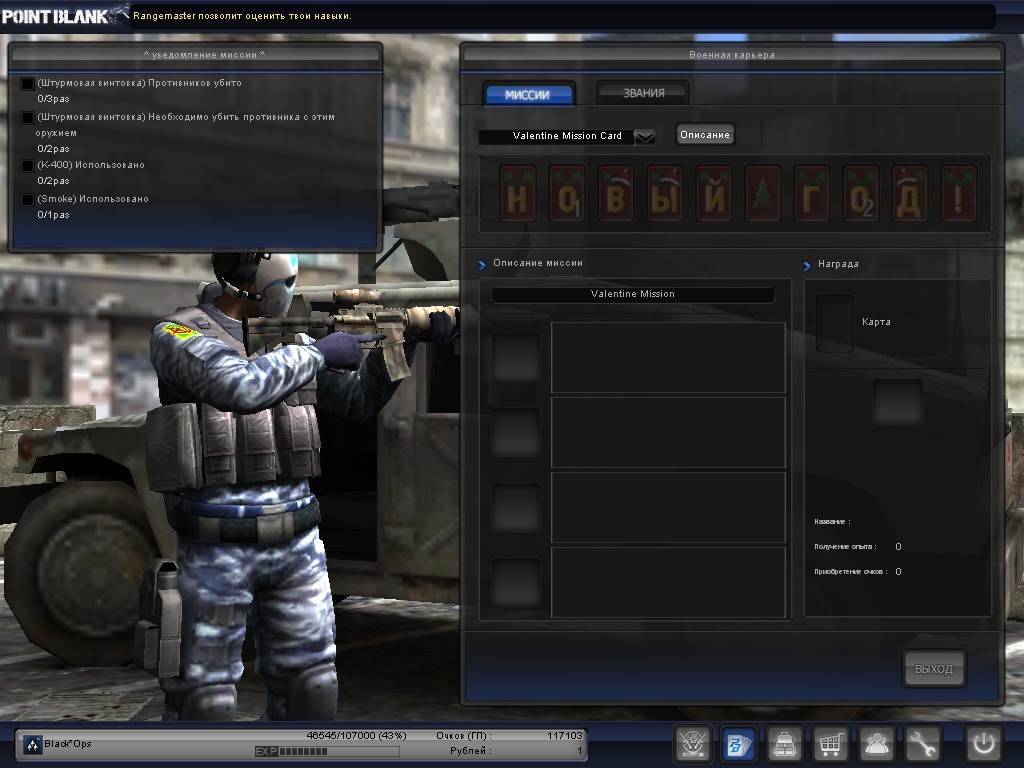
Task: Open the community friends icon
Action: 877,744
